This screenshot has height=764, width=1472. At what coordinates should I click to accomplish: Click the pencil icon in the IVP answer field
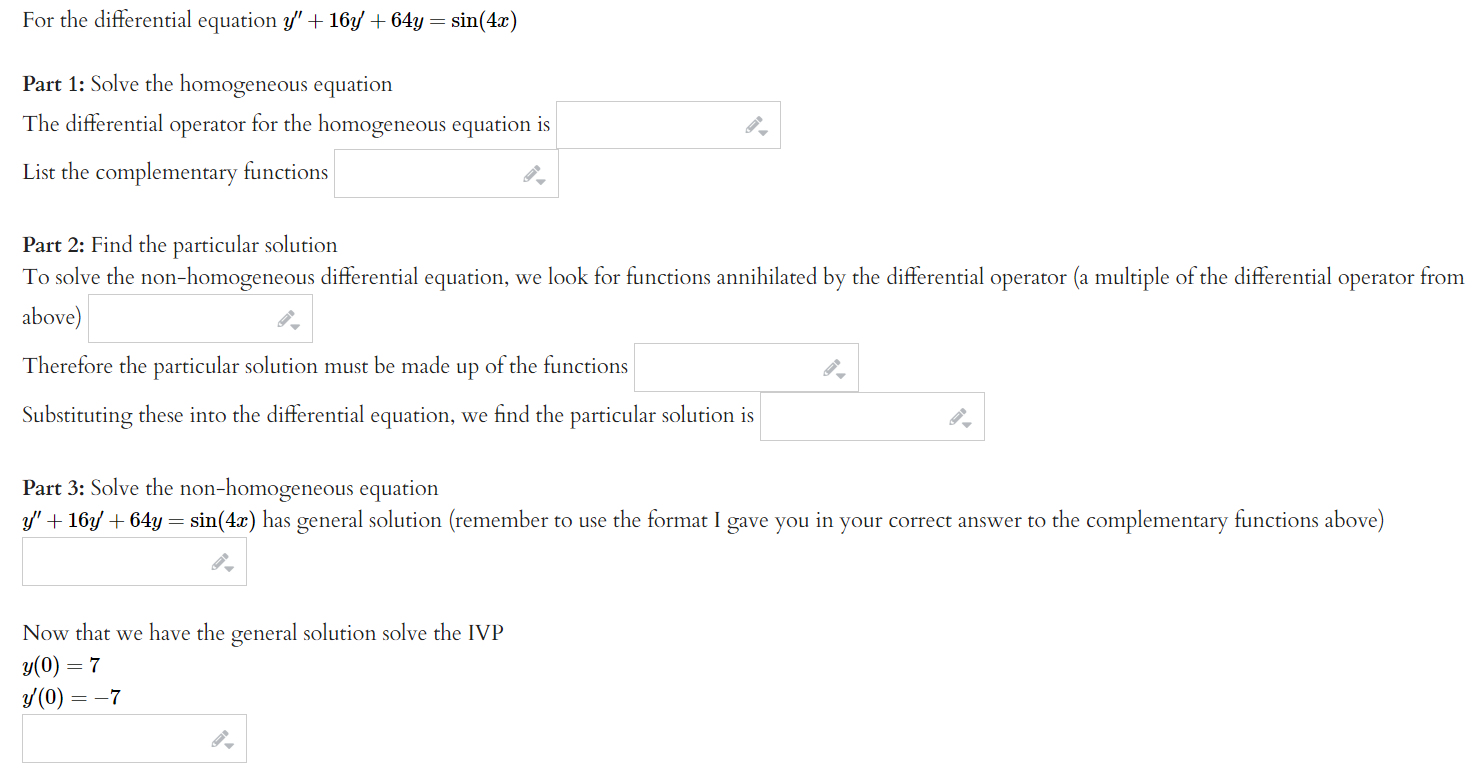pyautogui.click(x=219, y=735)
